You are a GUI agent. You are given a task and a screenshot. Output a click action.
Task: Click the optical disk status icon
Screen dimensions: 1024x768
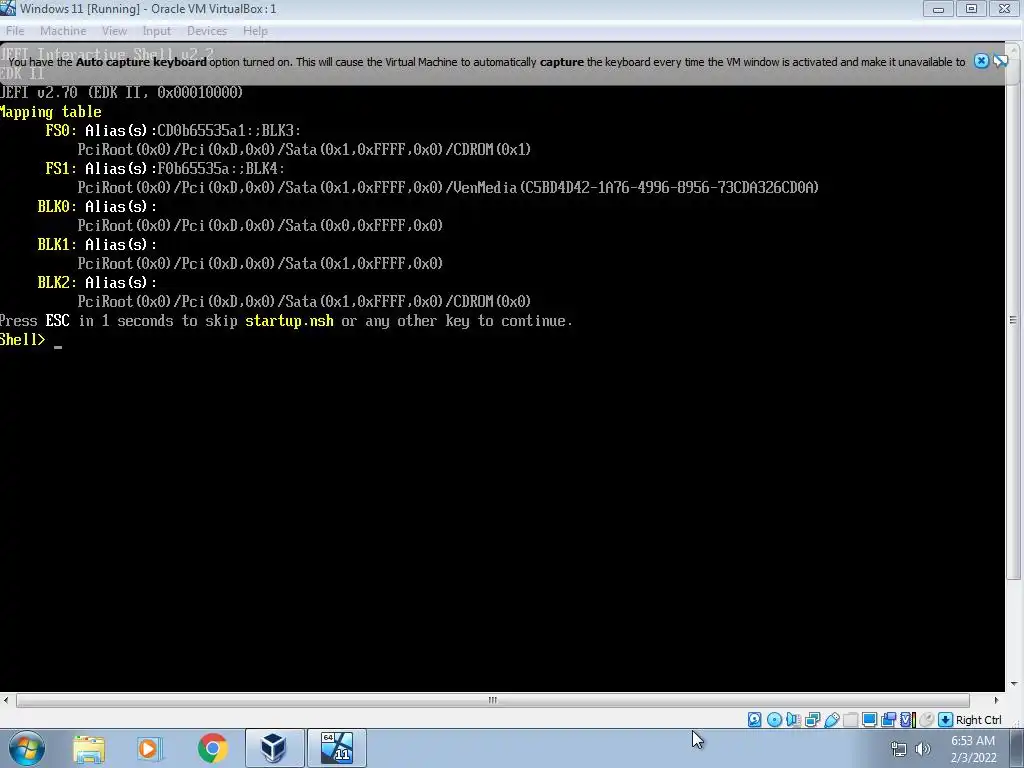(x=775, y=720)
